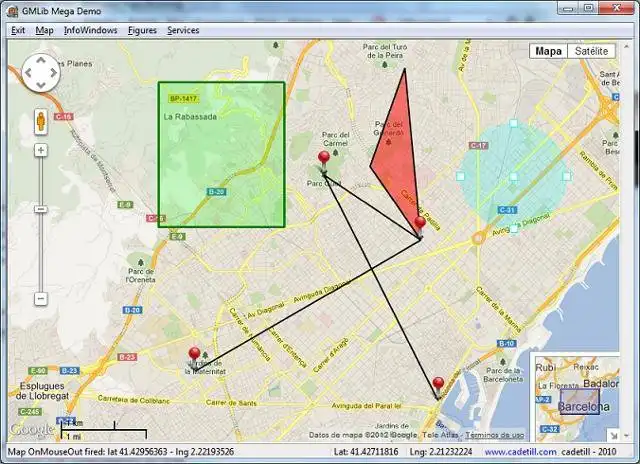The width and height of the screenshot is (640, 464).
Task: Click the Map OnMouseOut fired status message
Action: (x=121, y=452)
